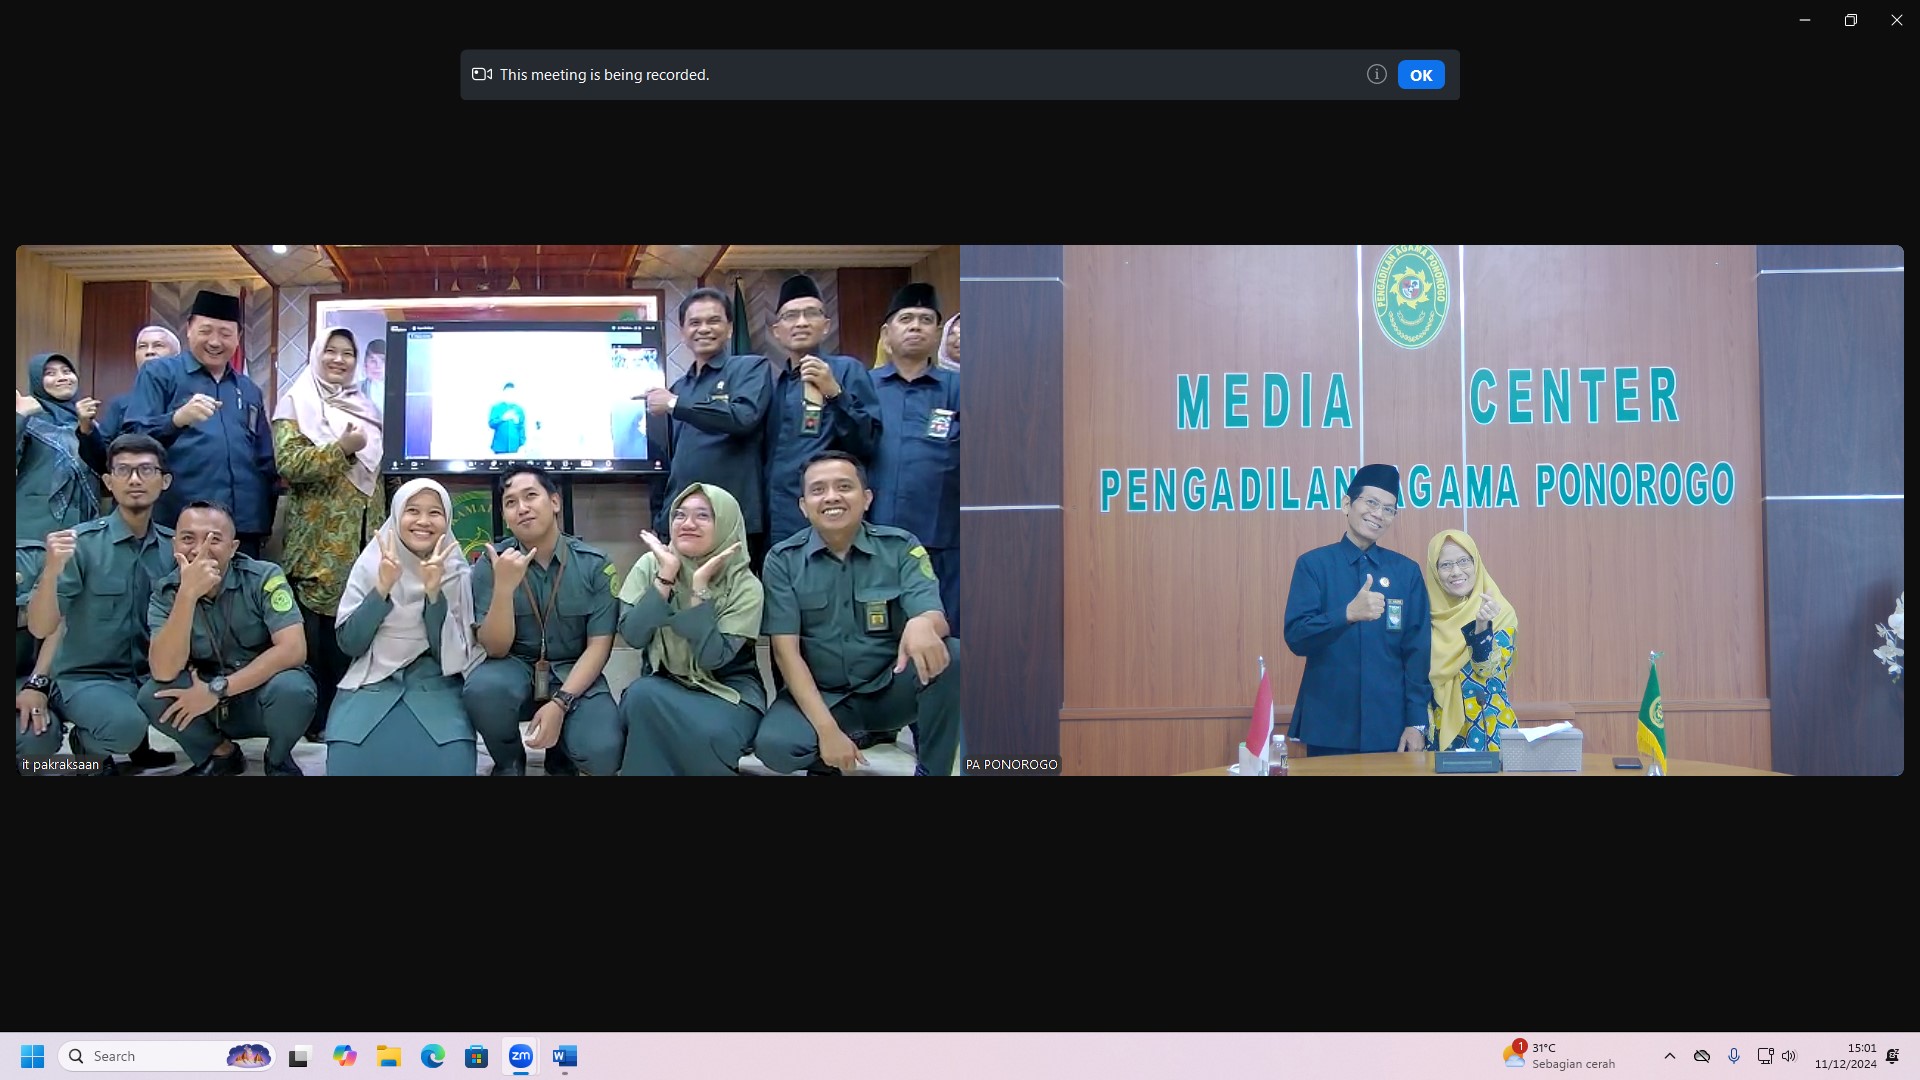The image size is (1920, 1080).
Task: Open Copilot from taskbar
Action: 344,1056
